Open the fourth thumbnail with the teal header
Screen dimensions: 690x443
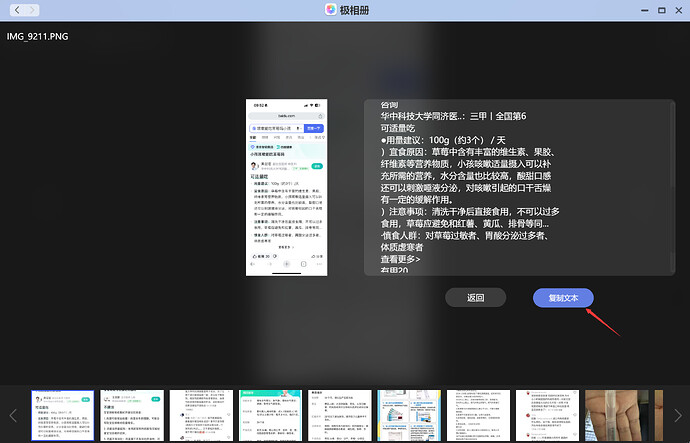269,415
